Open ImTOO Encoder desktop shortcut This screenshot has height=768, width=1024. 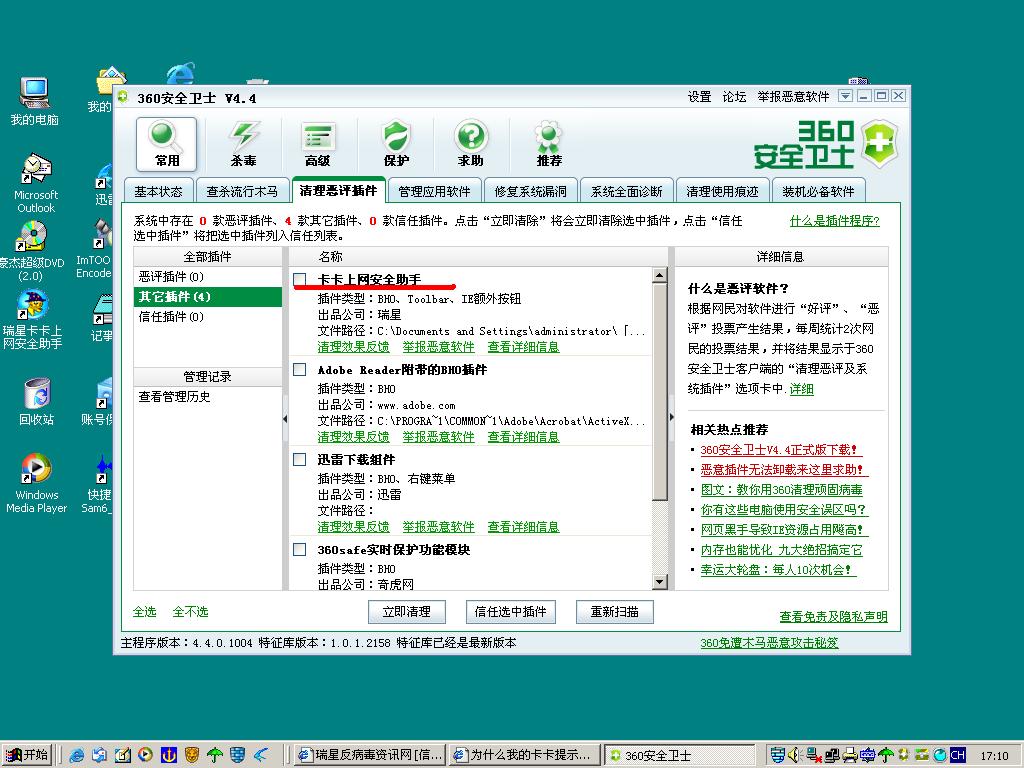pyautogui.click(x=95, y=249)
